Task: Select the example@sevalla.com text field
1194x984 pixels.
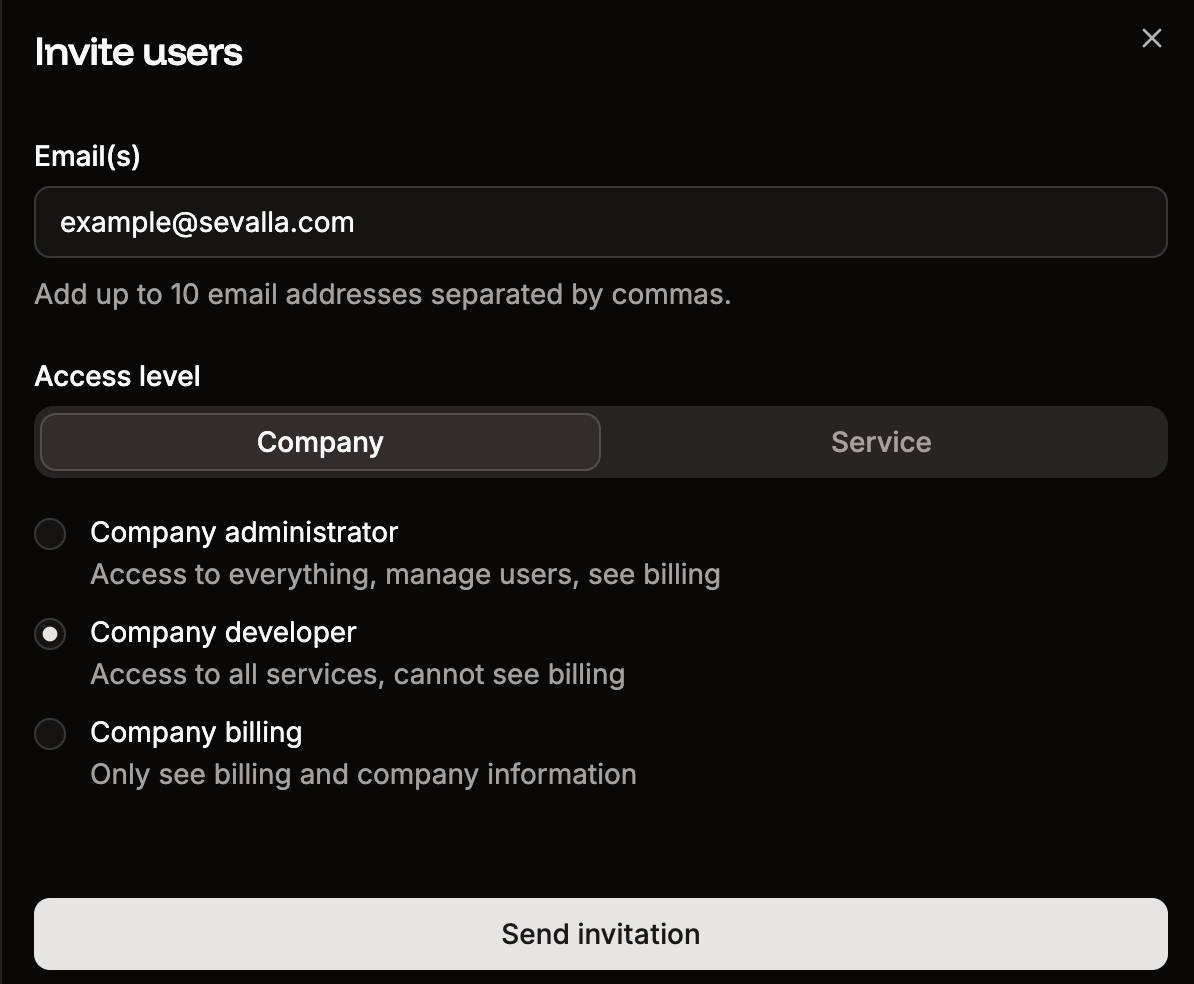Action: click(x=600, y=222)
